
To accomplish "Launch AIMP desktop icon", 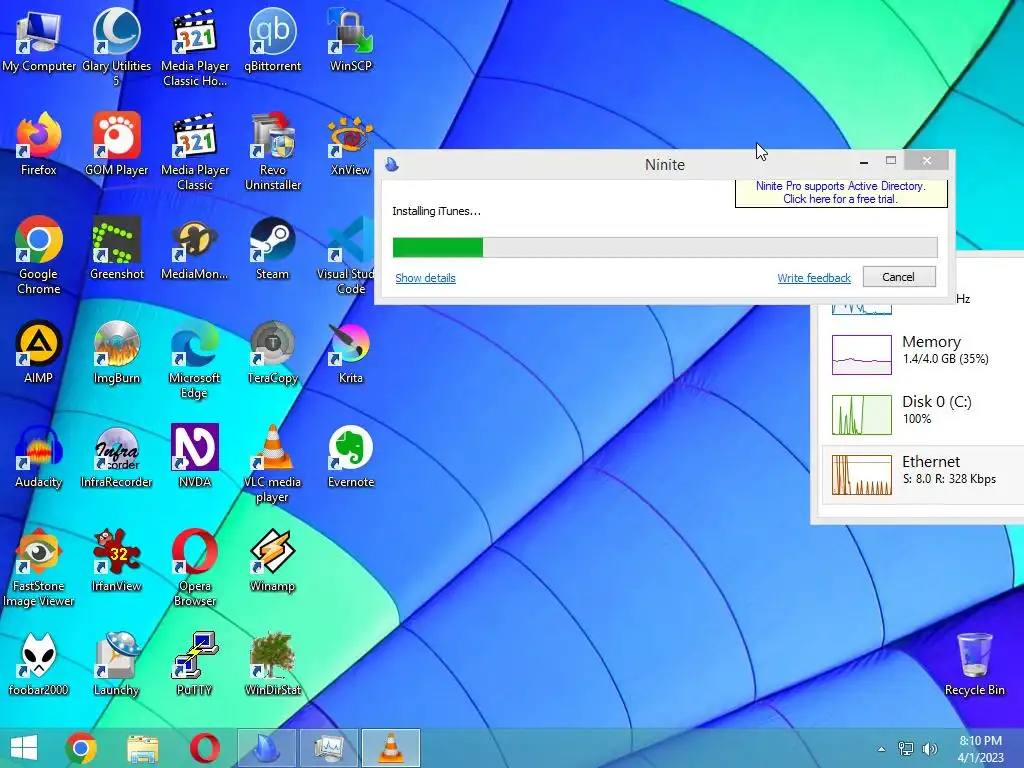I will pos(39,351).
